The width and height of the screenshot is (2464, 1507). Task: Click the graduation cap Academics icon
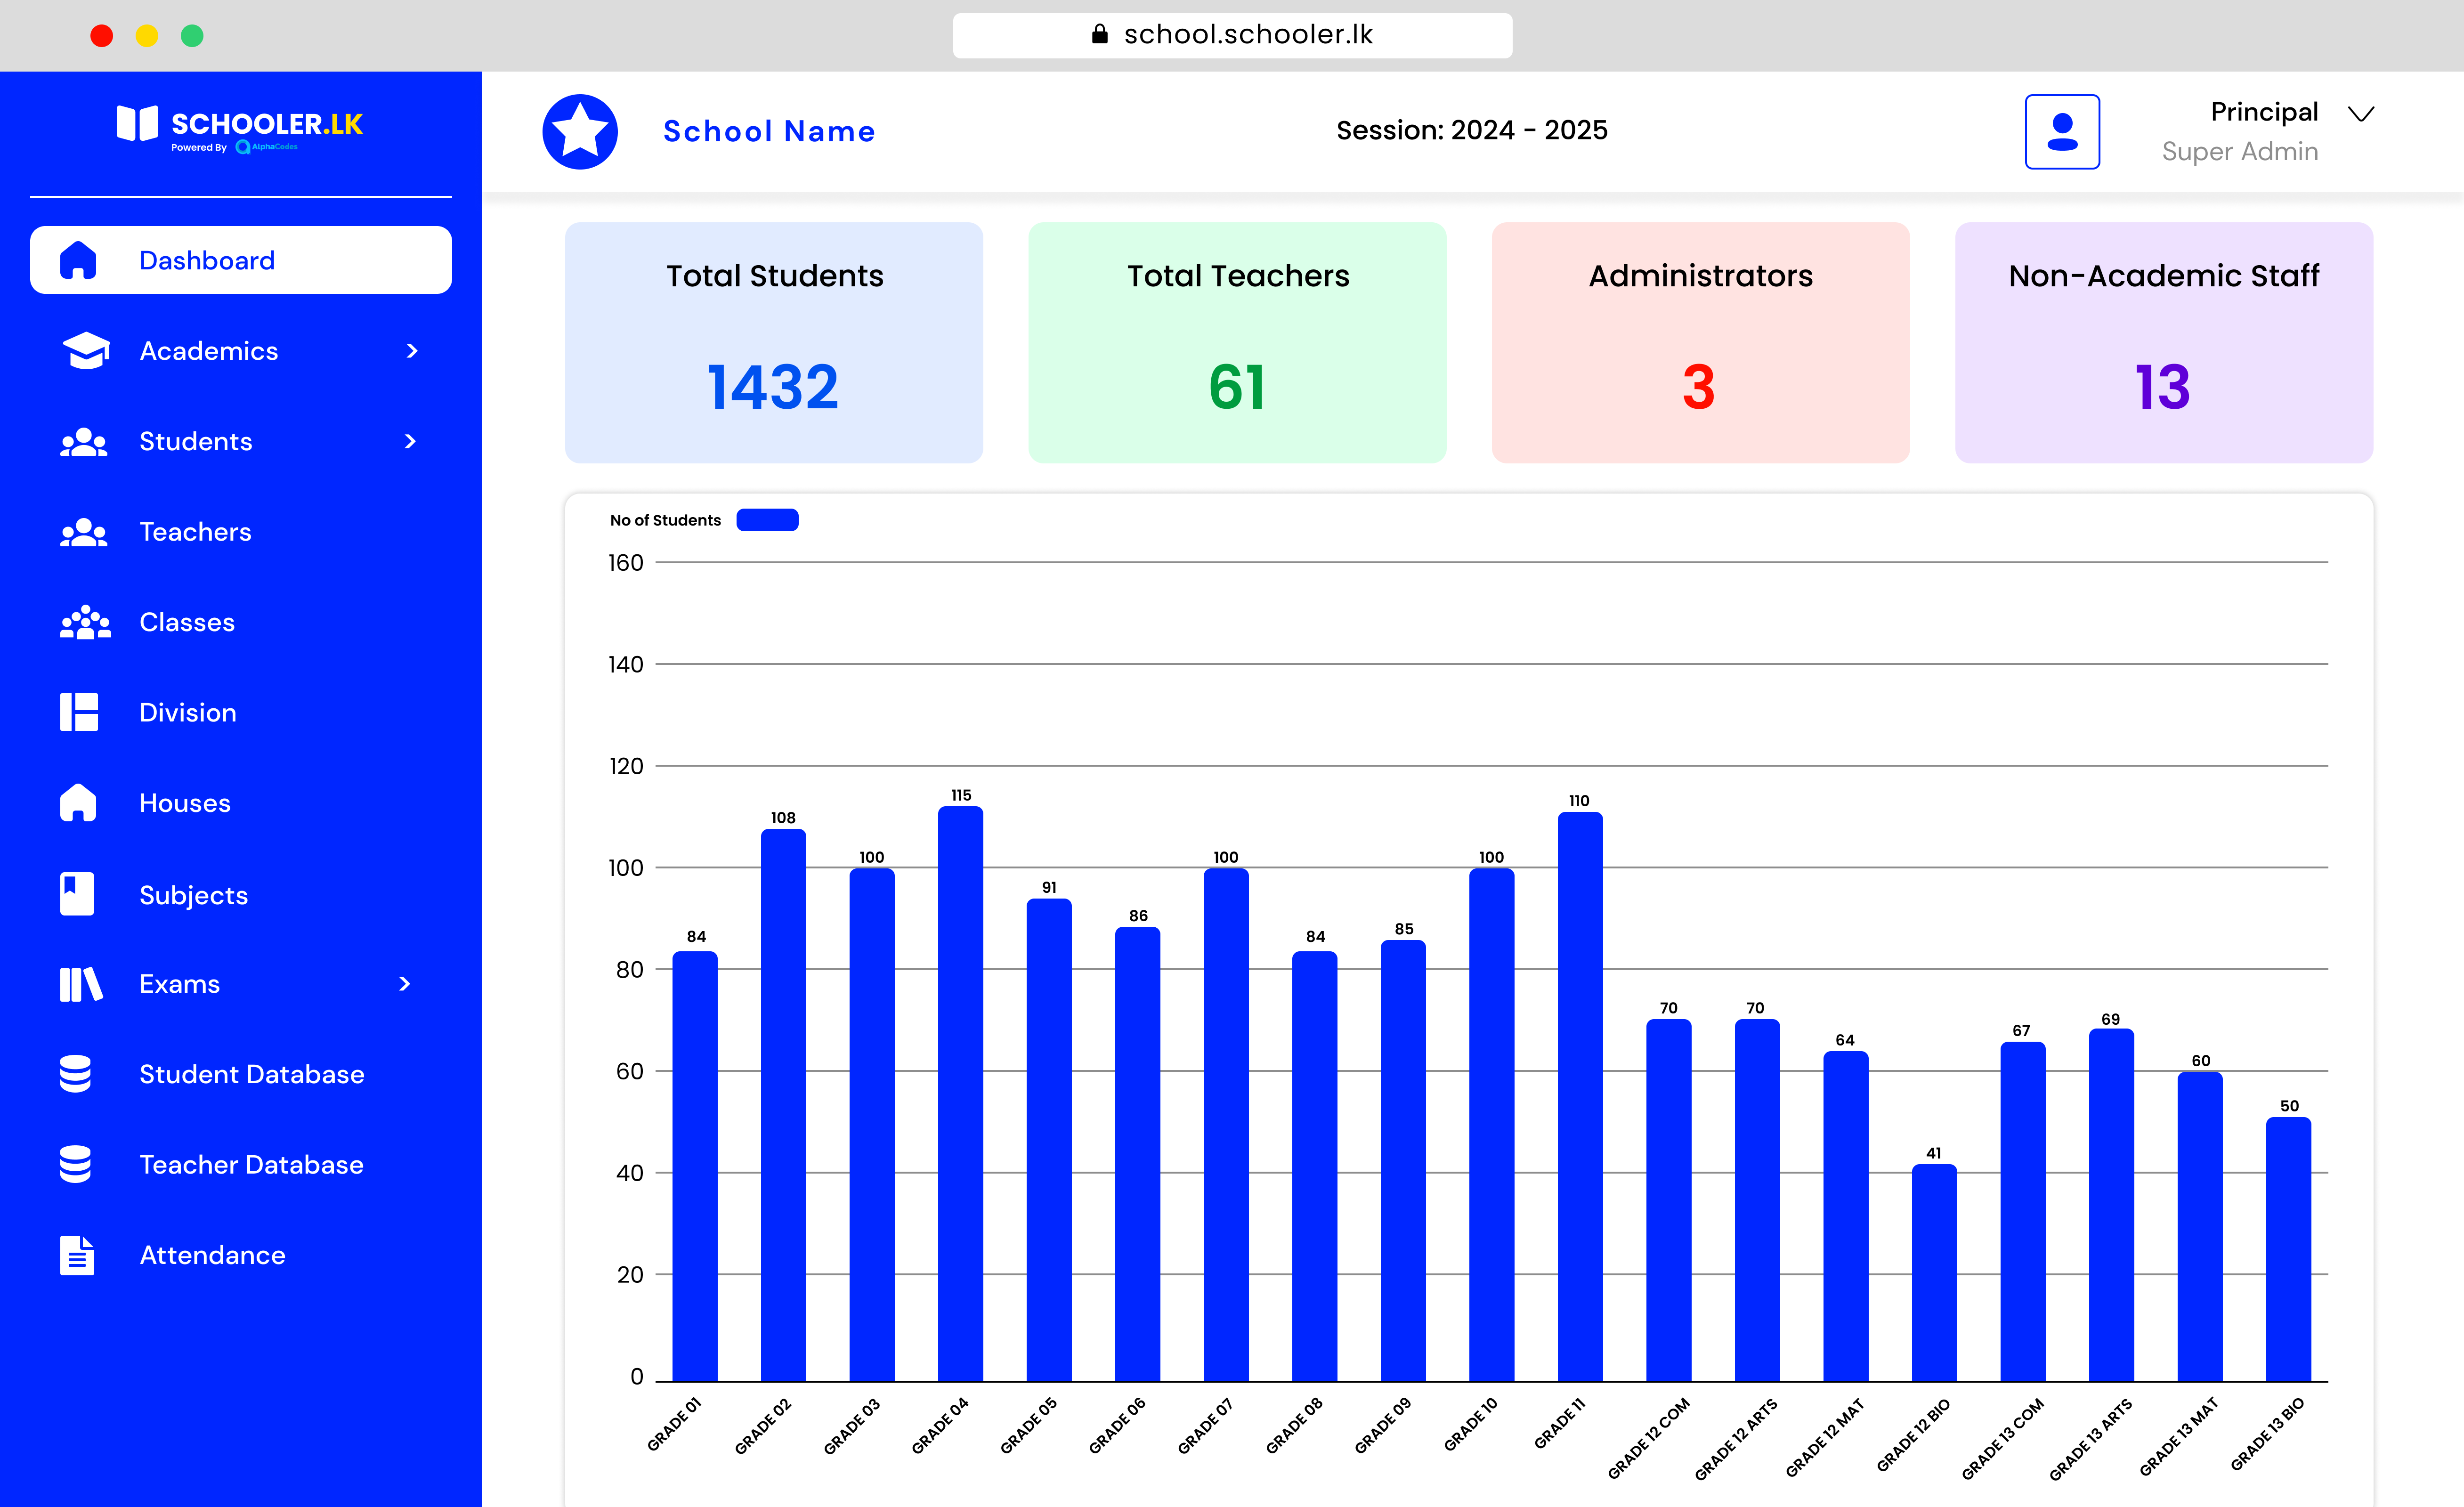coord(86,351)
